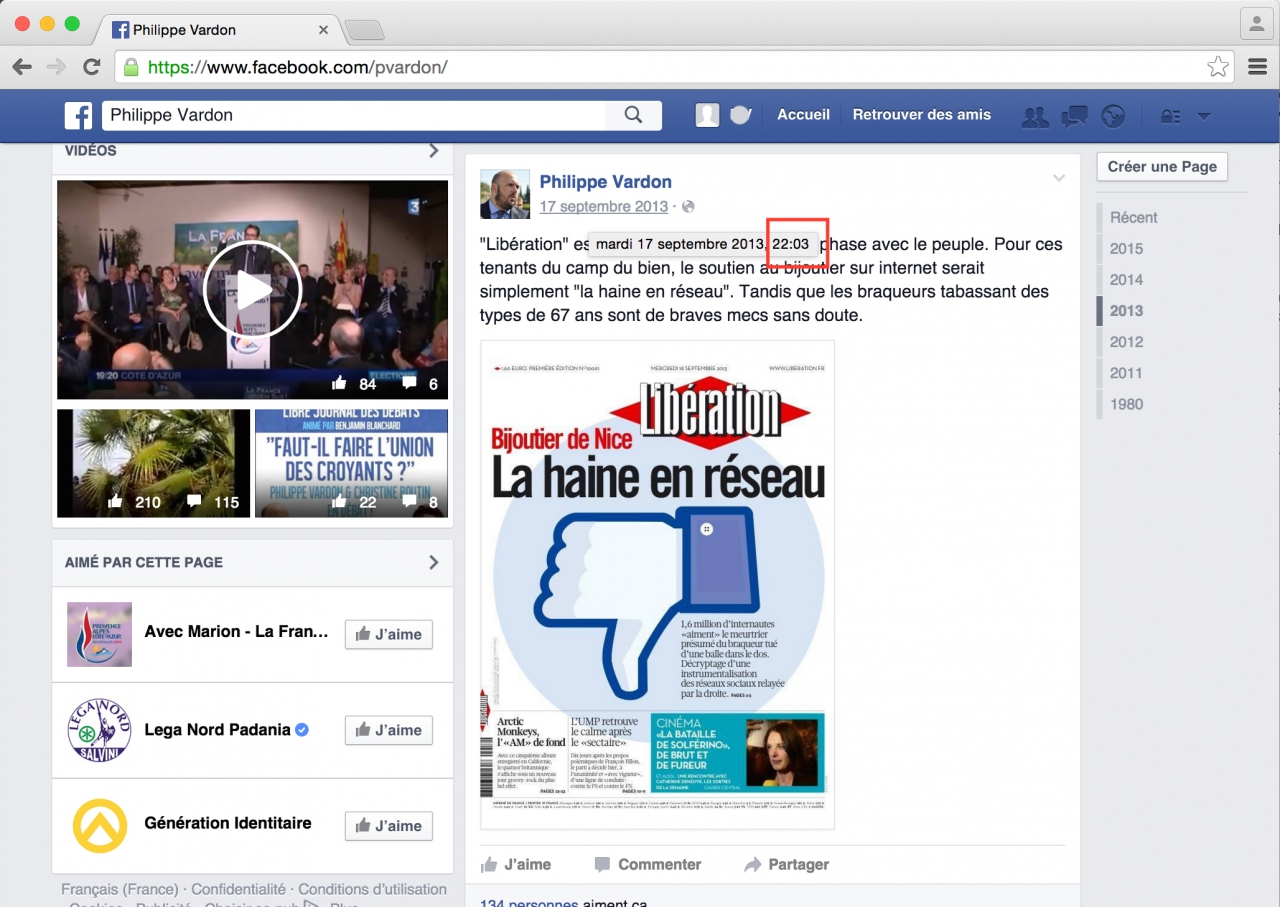
Task: Open palm trees video thumbnail
Action: tap(153, 463)
